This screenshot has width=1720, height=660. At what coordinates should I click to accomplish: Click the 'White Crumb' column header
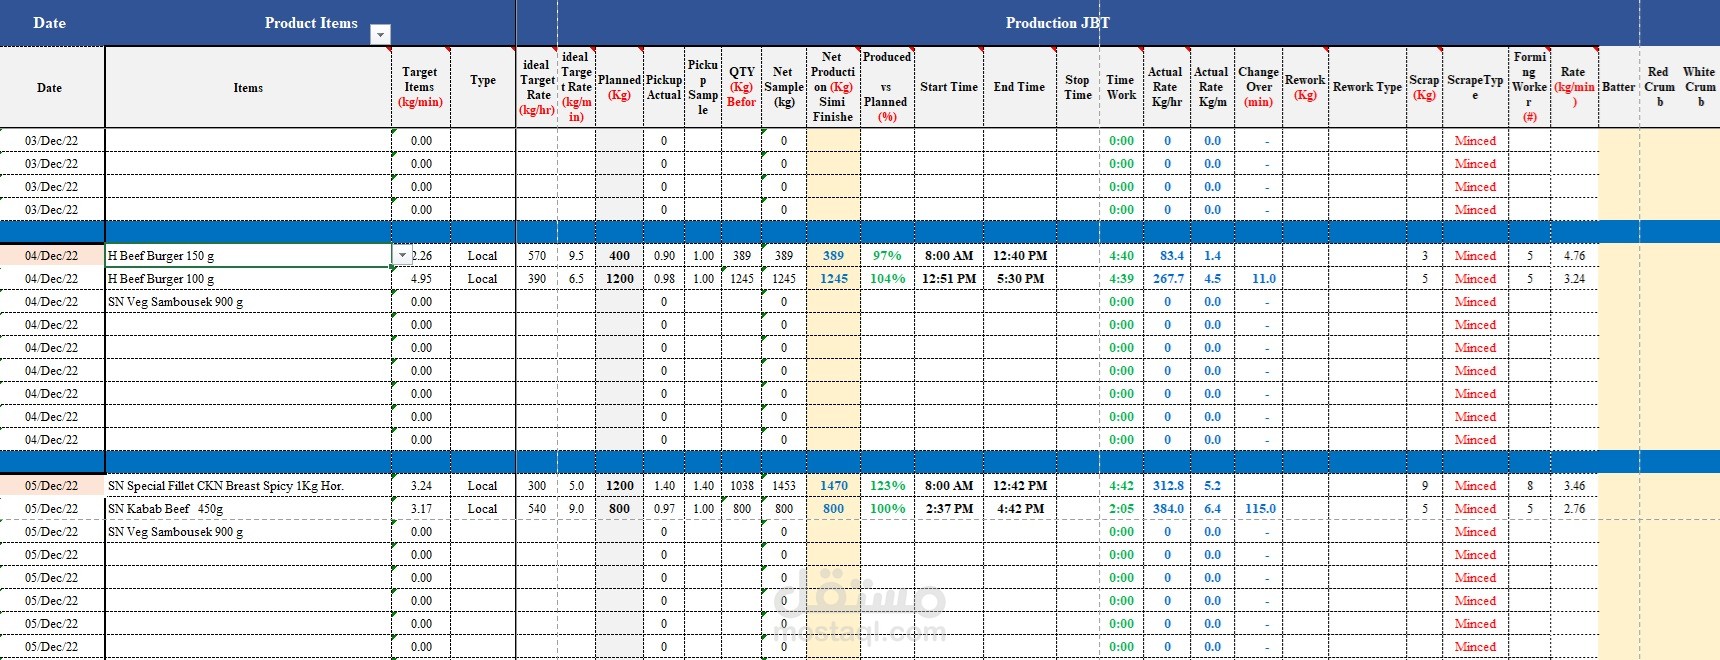[x=1699, y=88]
